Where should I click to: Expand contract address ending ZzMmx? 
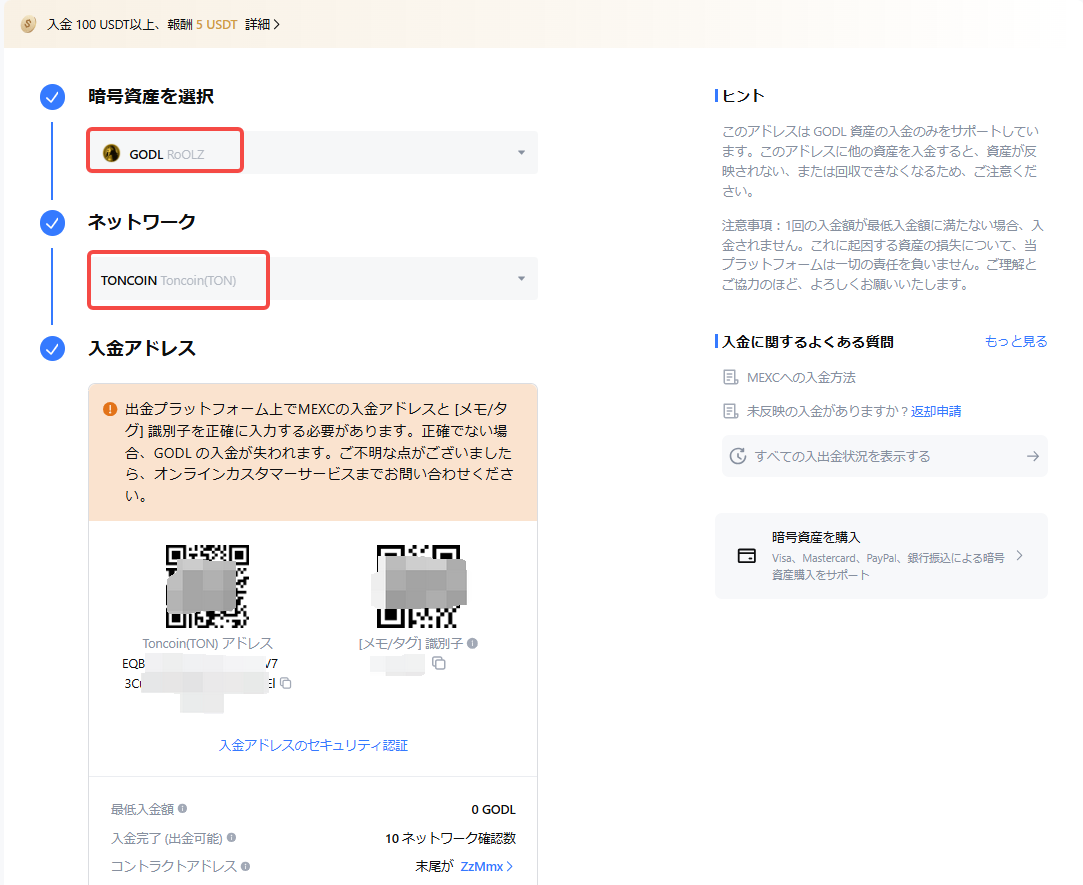(x=487, y=867)
